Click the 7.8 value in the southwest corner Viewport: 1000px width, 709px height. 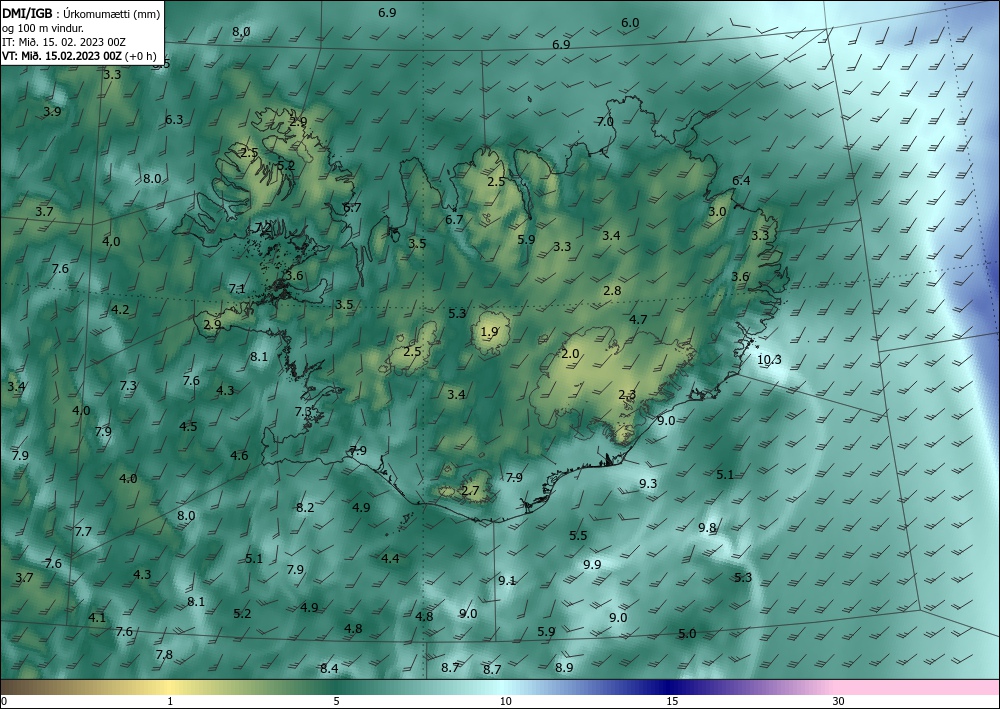[164, 655]
